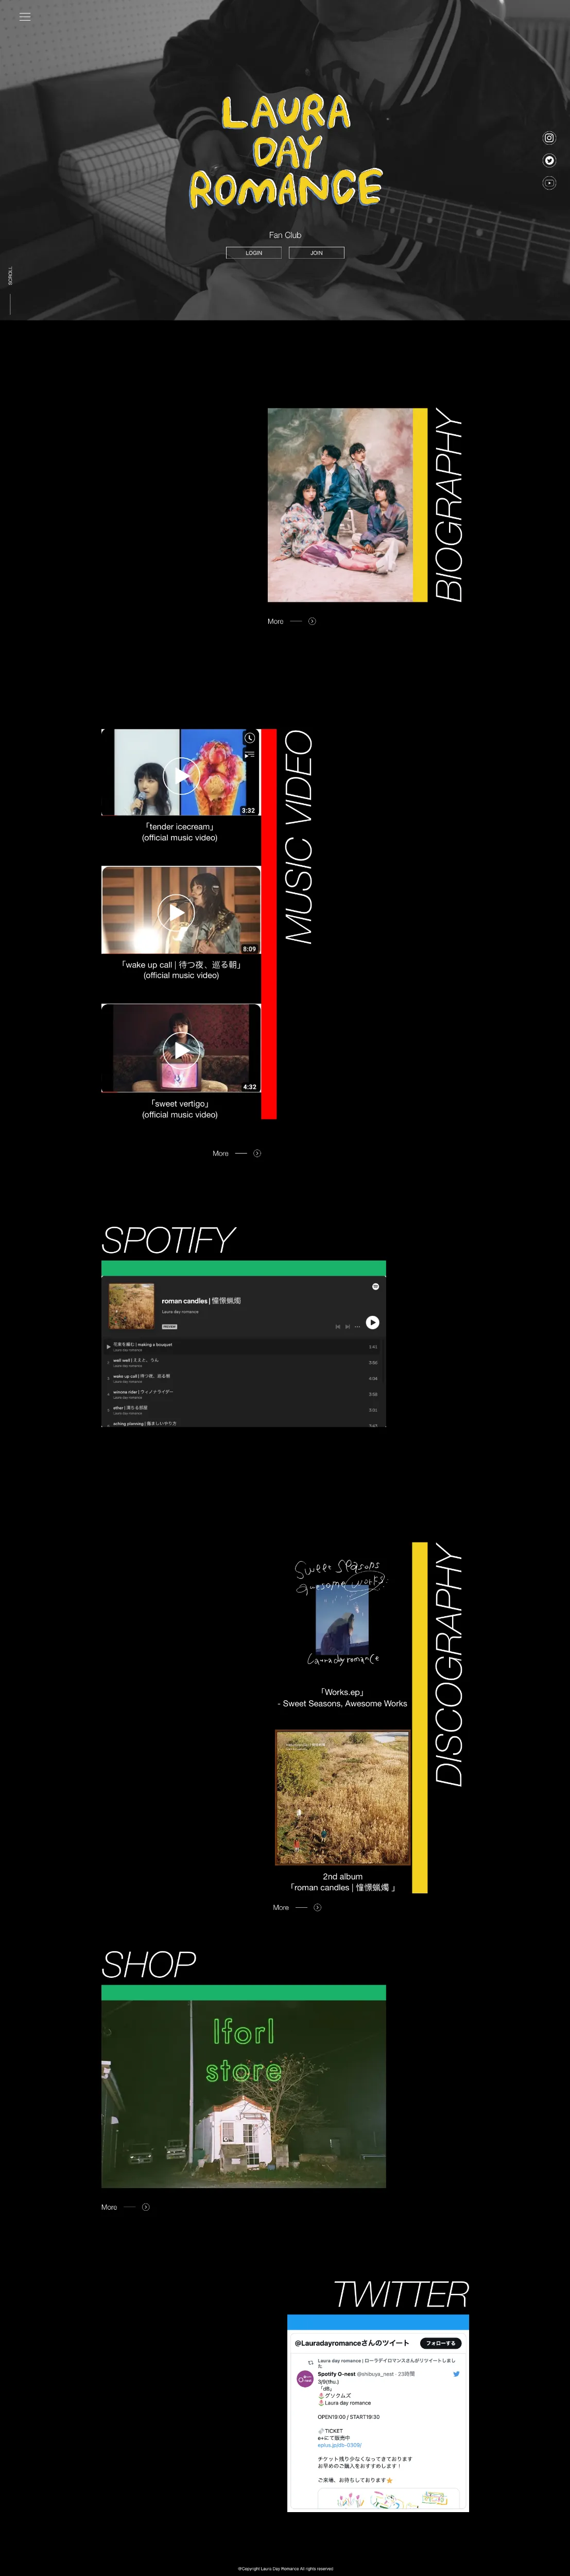The width and height of the screenshot is (570, 2576).
Task: Go to previous track in Spotify player
Action: click(337, 1327)
